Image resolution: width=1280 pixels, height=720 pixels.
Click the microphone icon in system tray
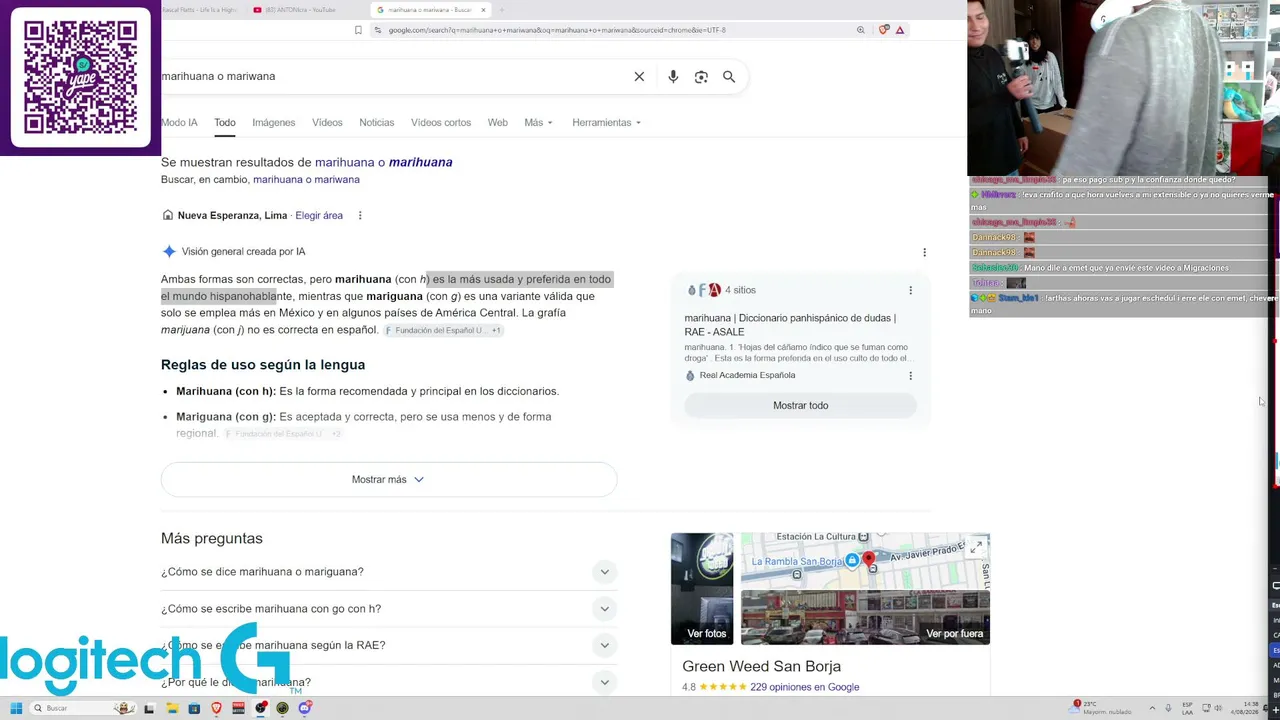coord(1168,708)
